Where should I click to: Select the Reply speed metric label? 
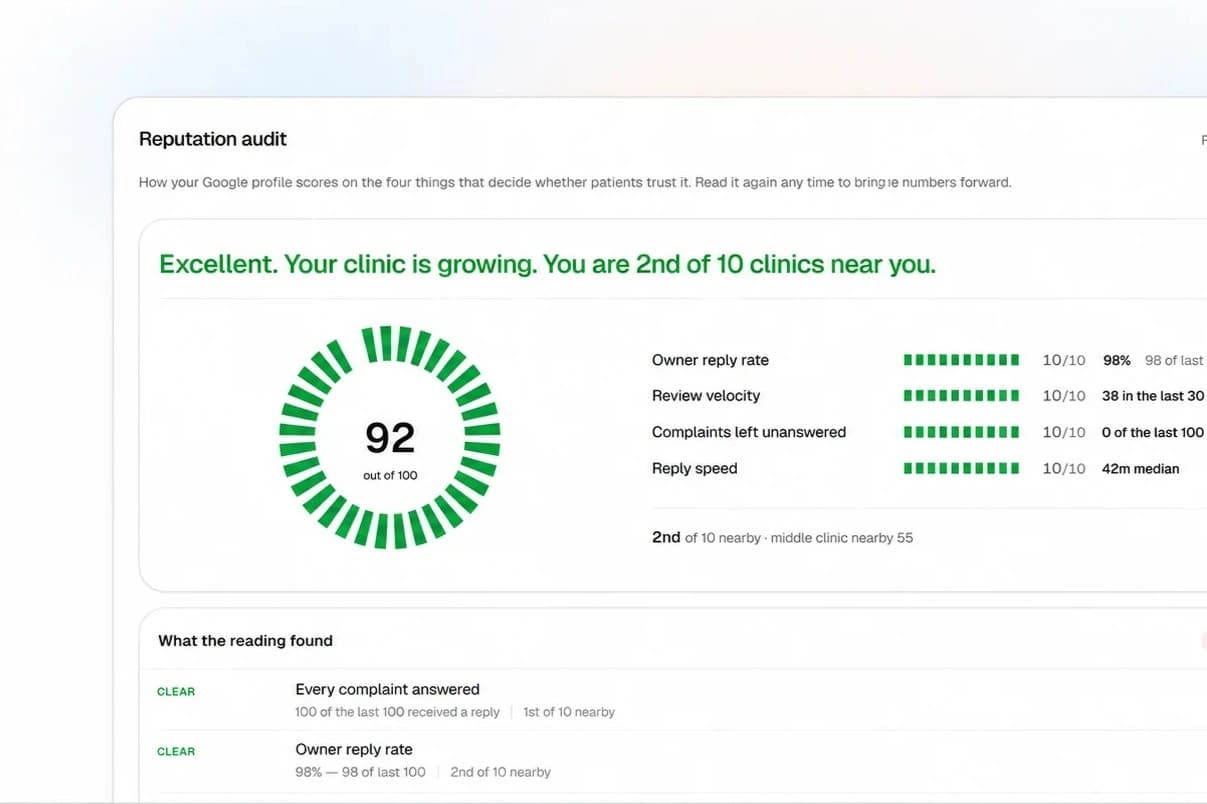[694, 468]
